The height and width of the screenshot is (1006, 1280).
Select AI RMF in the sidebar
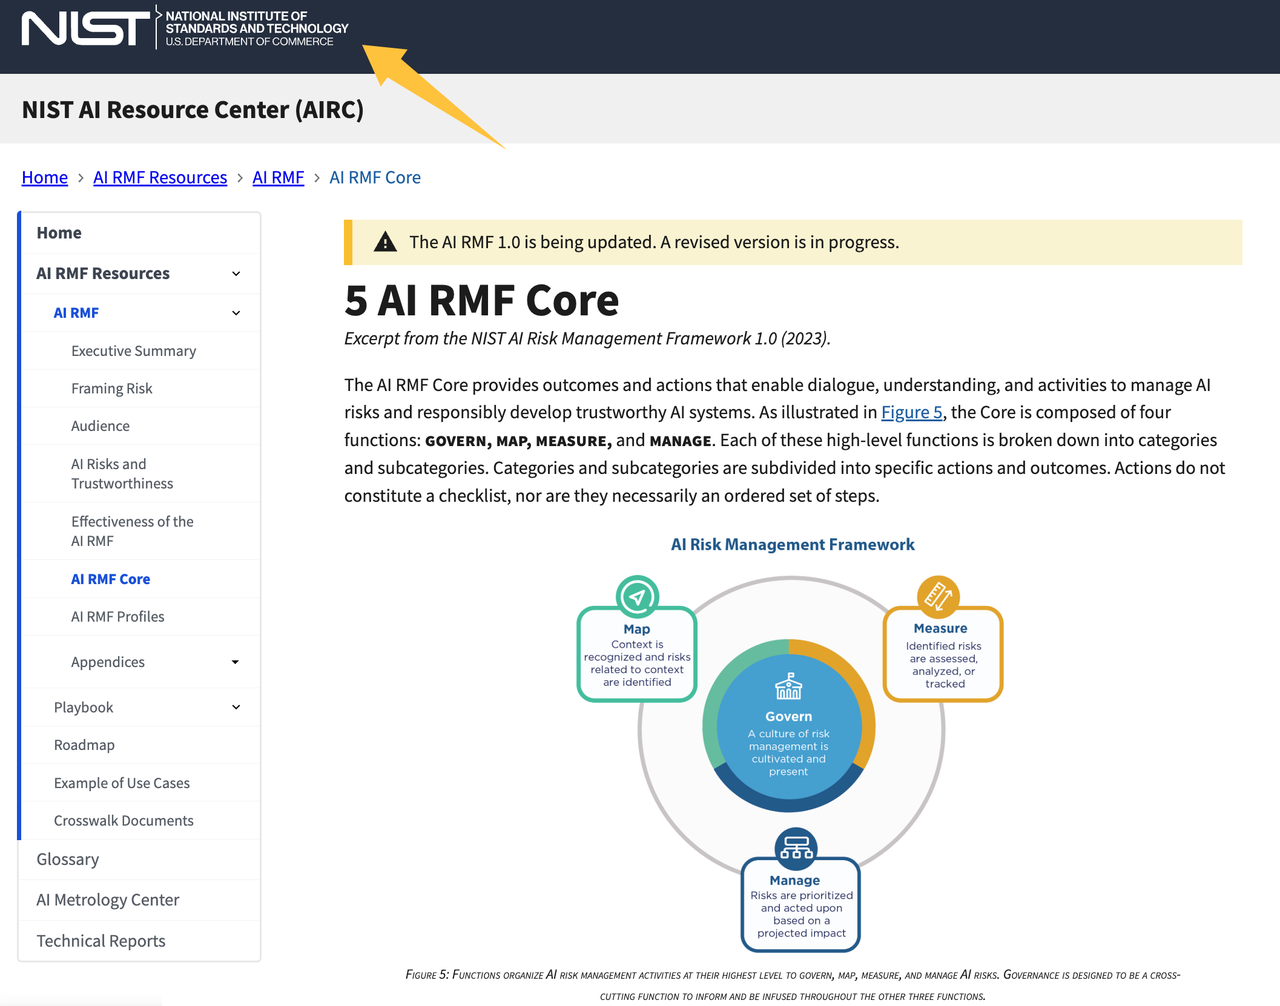tap(76, 313)
